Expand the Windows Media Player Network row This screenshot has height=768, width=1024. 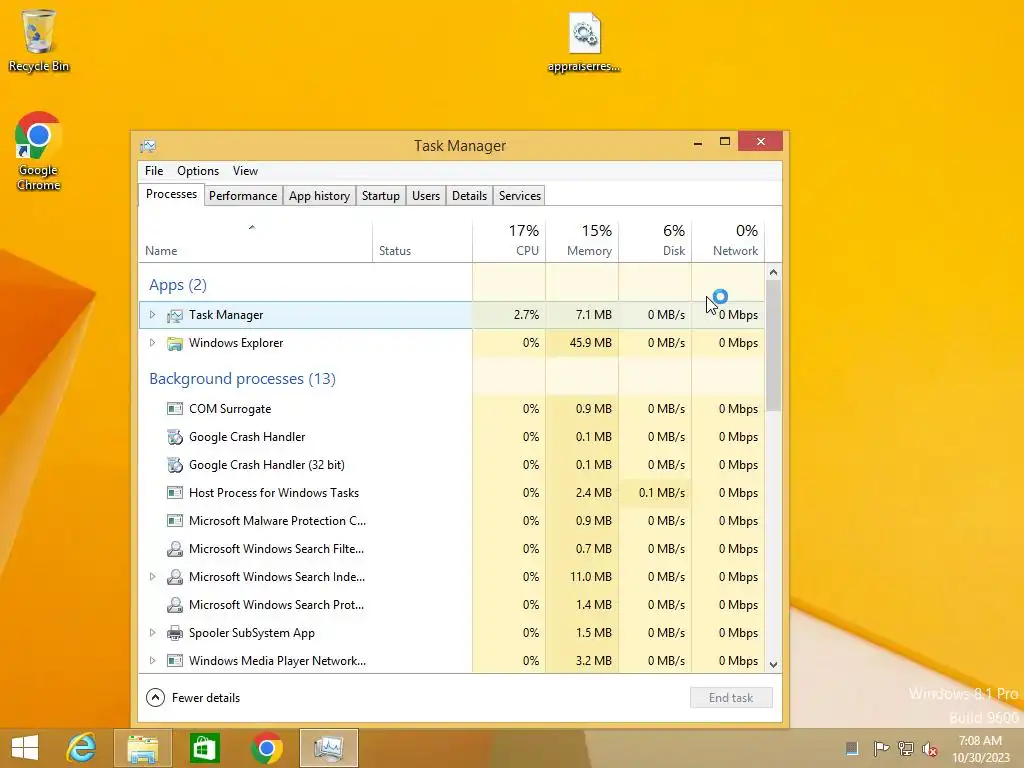click(x=152, y=661)
